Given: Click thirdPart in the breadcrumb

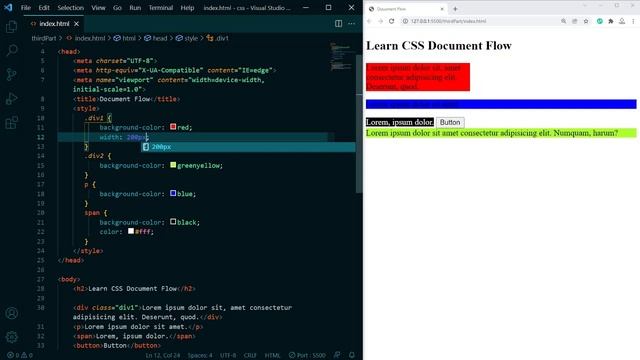Looking at the screenshot, I should (44, 38).
